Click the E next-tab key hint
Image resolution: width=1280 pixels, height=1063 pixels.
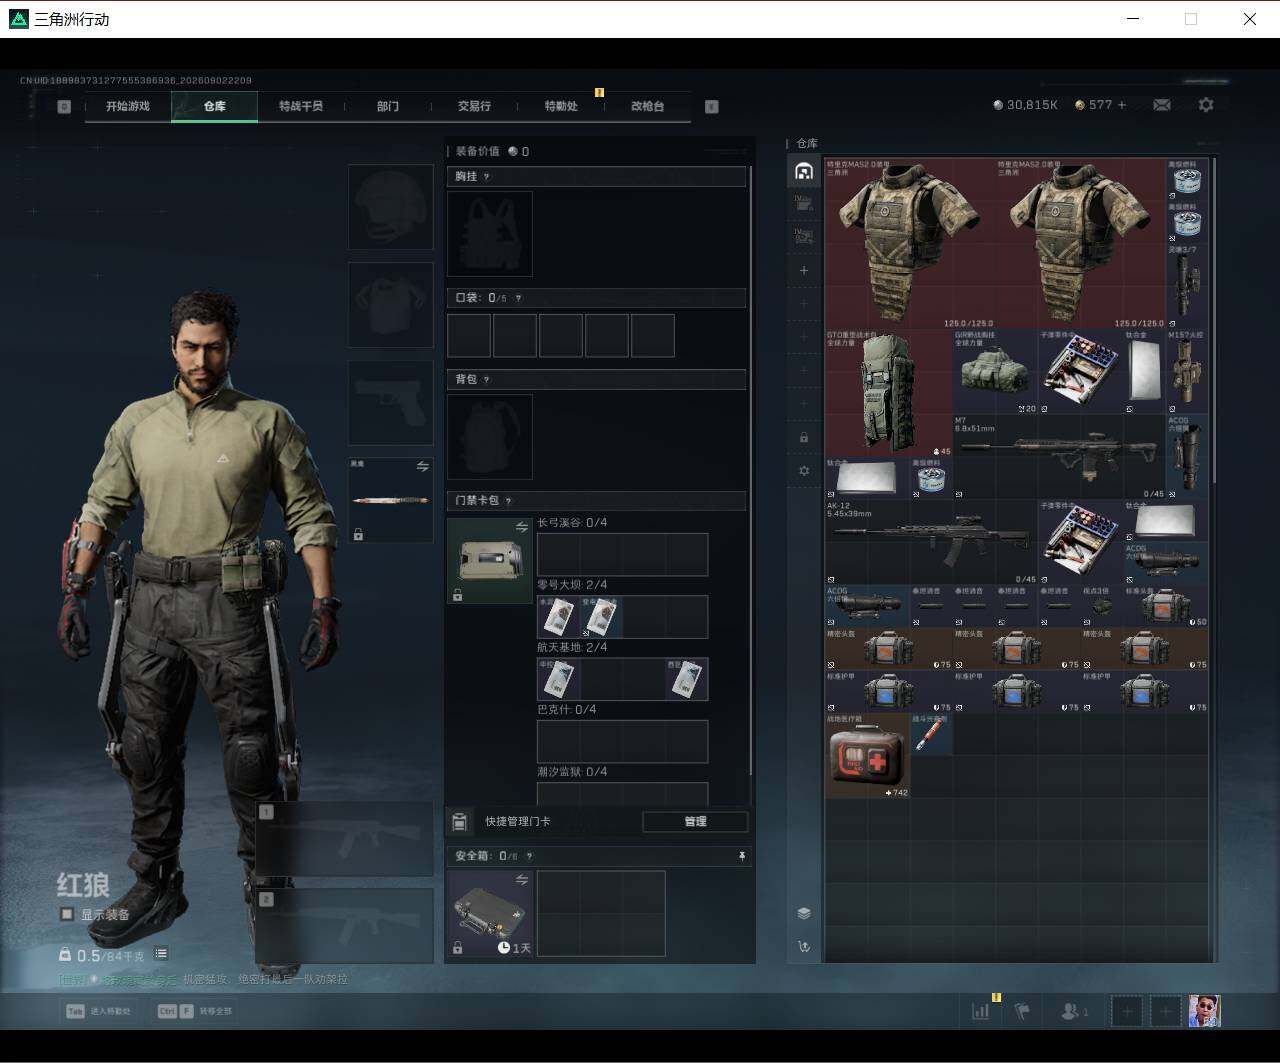coord(712,106)
